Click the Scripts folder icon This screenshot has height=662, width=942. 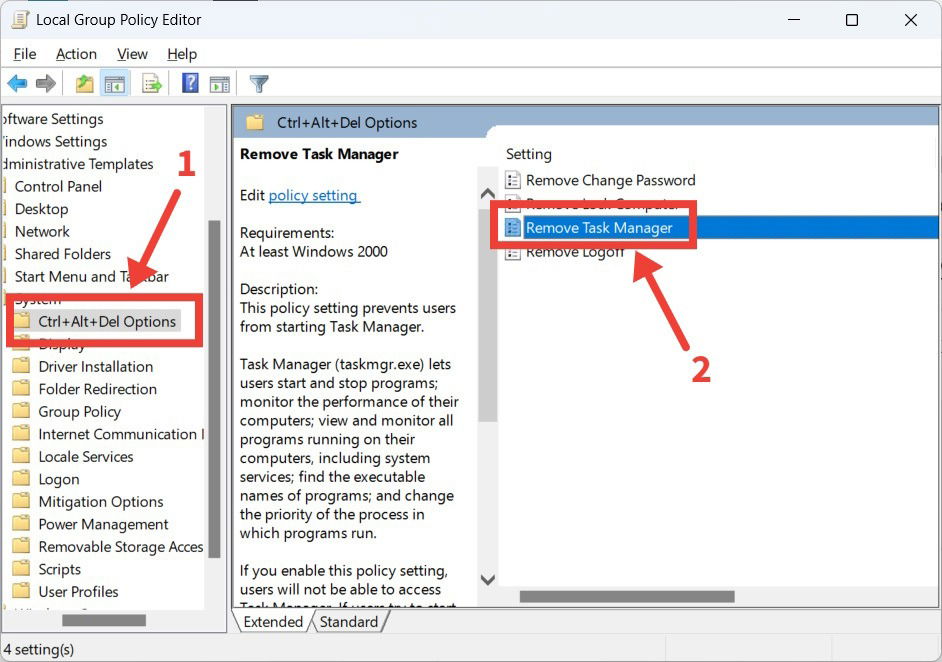22,569
